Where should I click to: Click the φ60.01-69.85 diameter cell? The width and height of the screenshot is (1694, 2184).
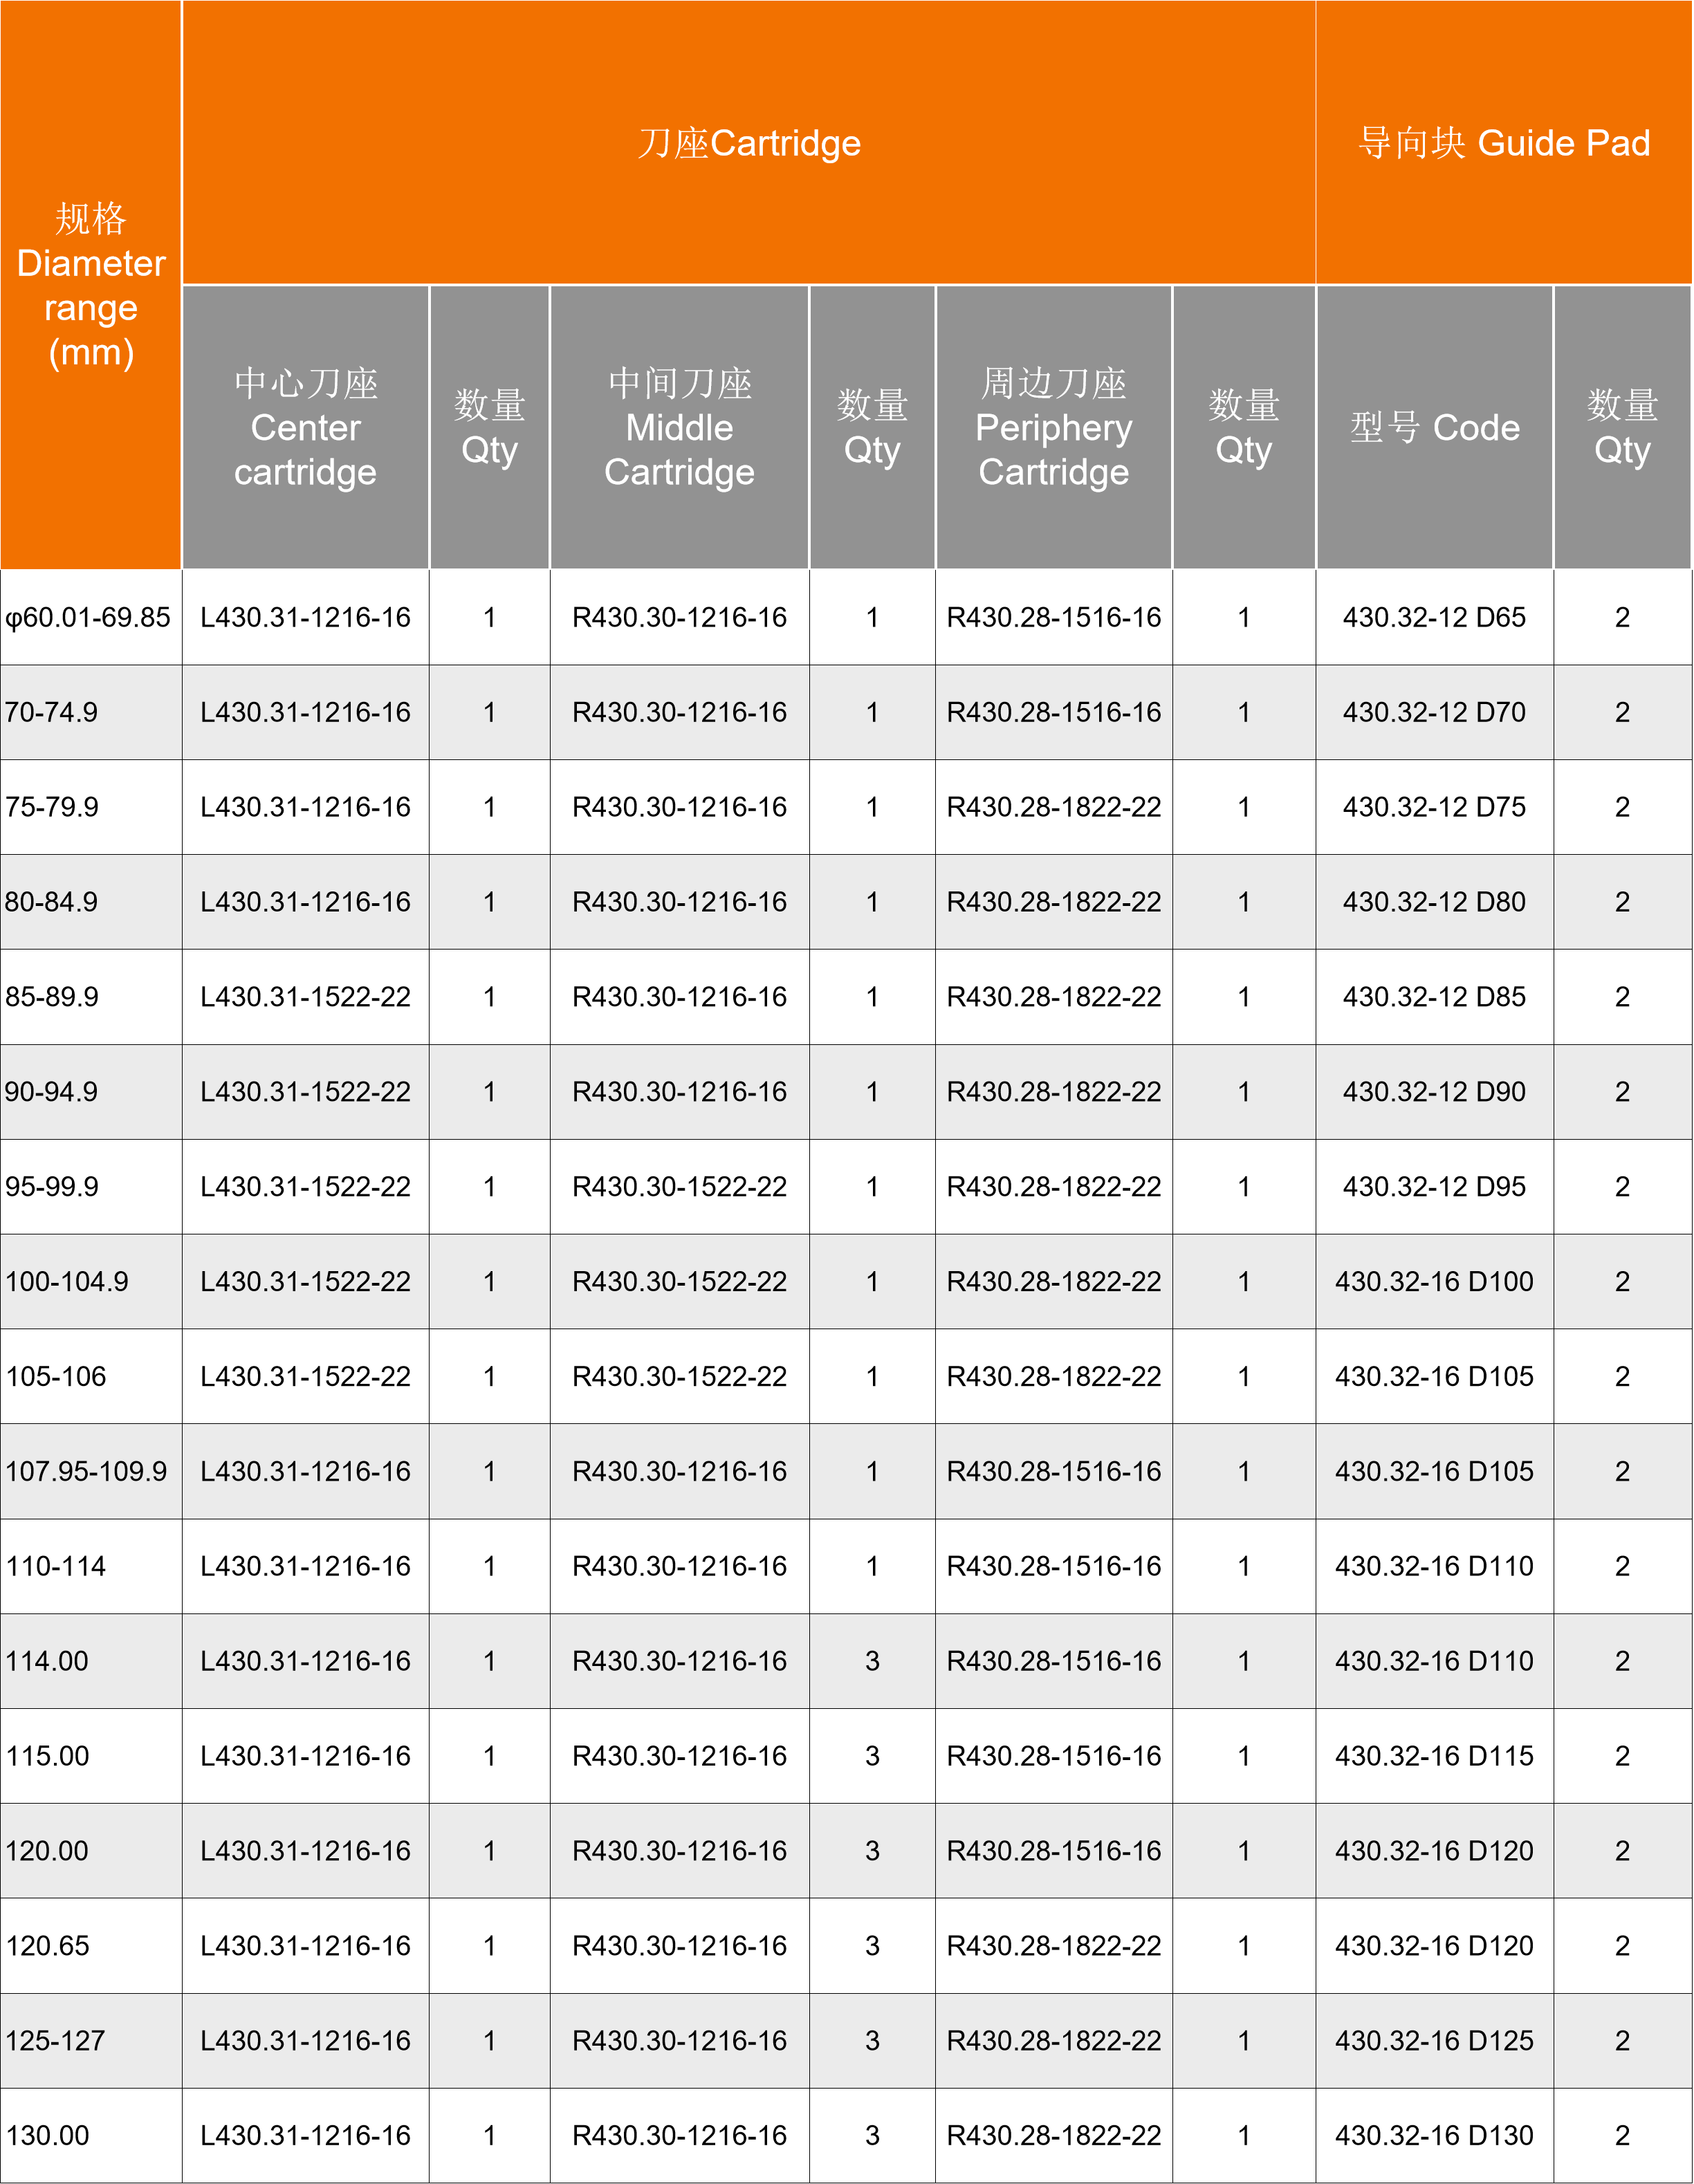pyautogui.click(x=88, y=617)
